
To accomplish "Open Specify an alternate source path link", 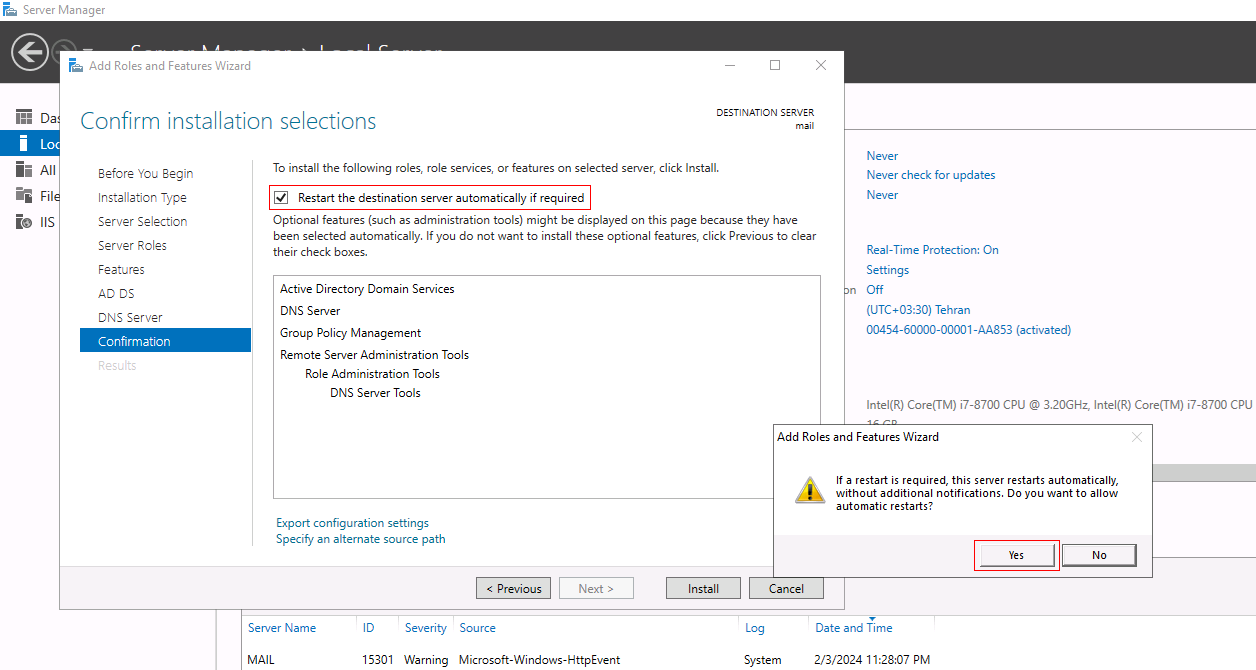I will (x=361, y=539).
